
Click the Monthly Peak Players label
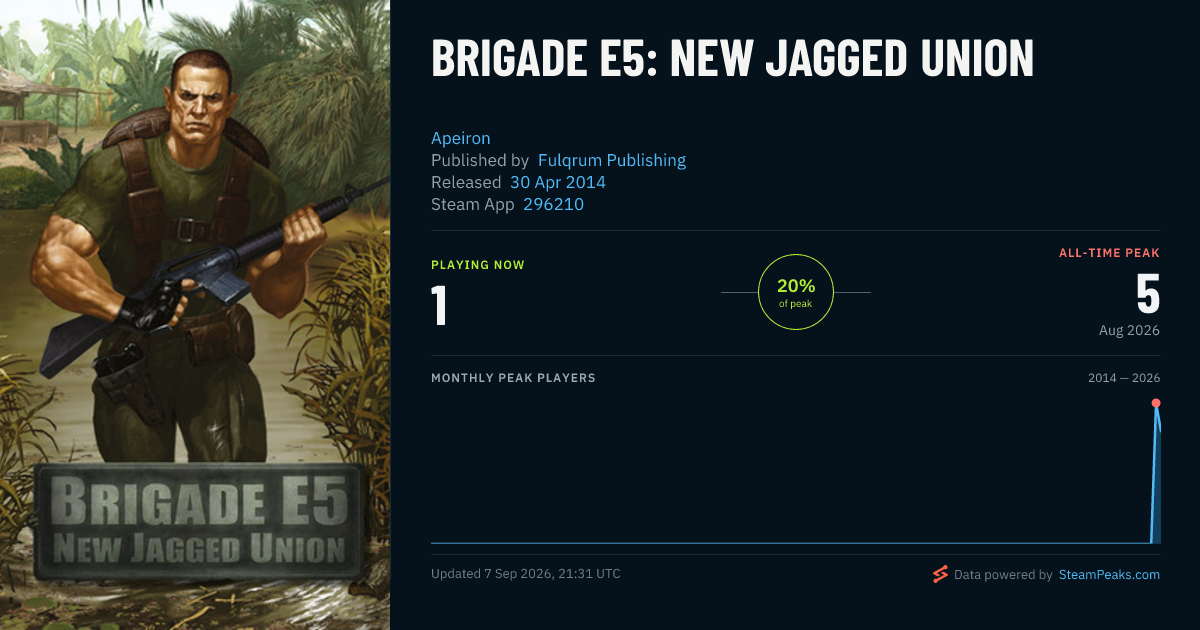pyautogui.click(x=513, y=378)
